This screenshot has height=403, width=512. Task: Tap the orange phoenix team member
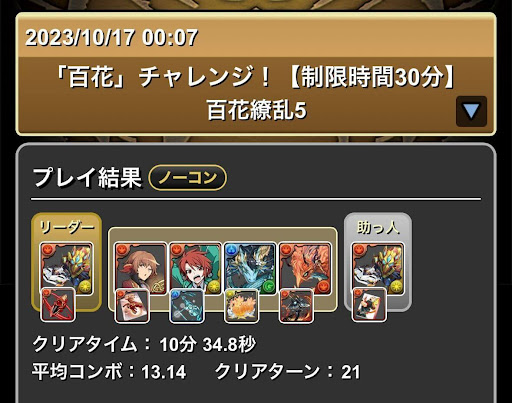305,269
